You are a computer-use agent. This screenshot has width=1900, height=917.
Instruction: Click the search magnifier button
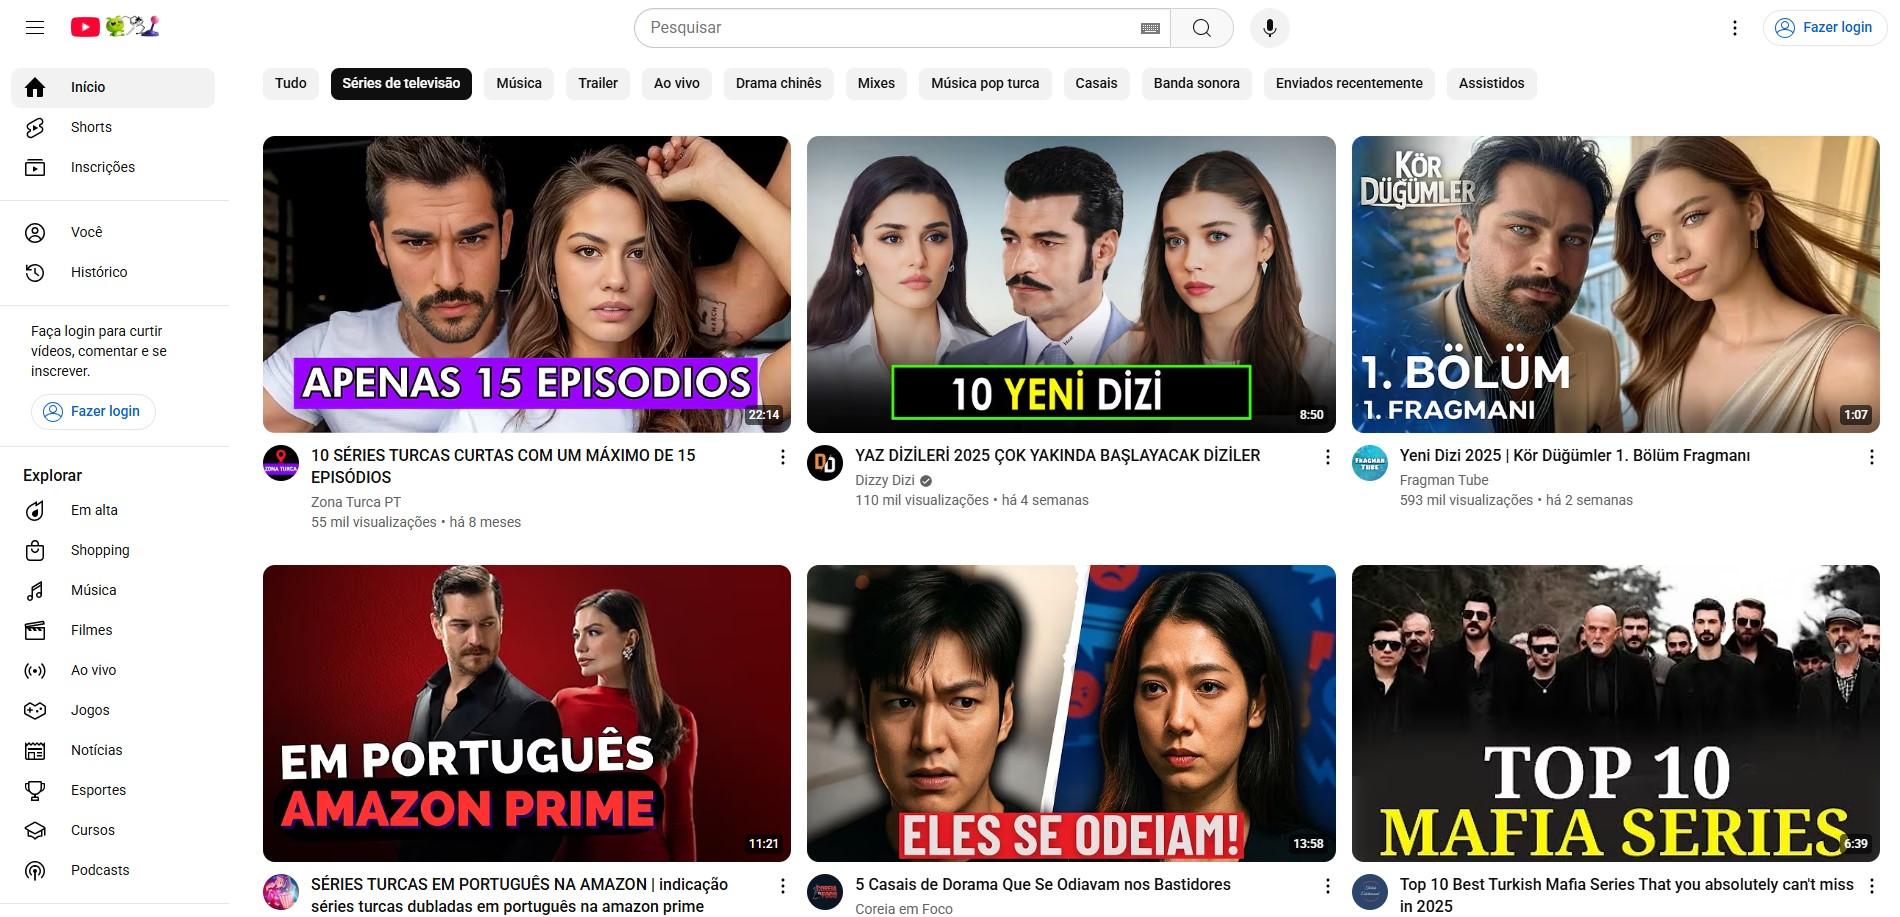click(1201, 28)
